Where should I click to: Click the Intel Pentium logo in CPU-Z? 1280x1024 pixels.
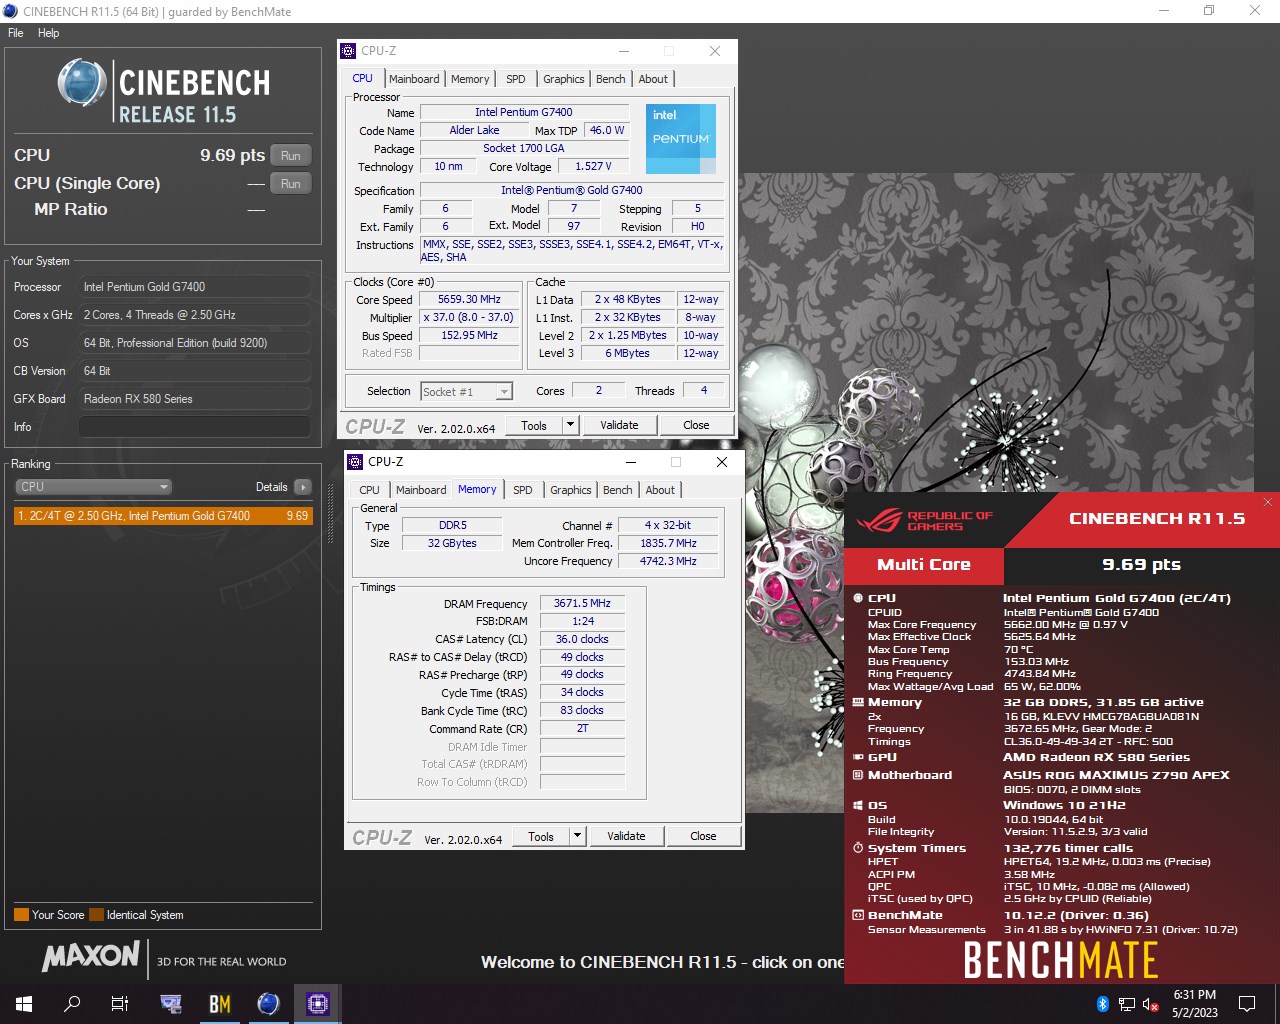point(681,139)
